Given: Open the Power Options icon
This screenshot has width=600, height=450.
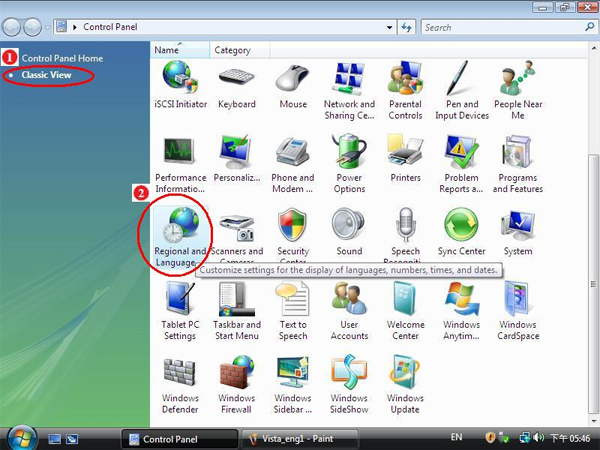Looking at the screenshot, I should pyautogui.click(x=349, y=152).
